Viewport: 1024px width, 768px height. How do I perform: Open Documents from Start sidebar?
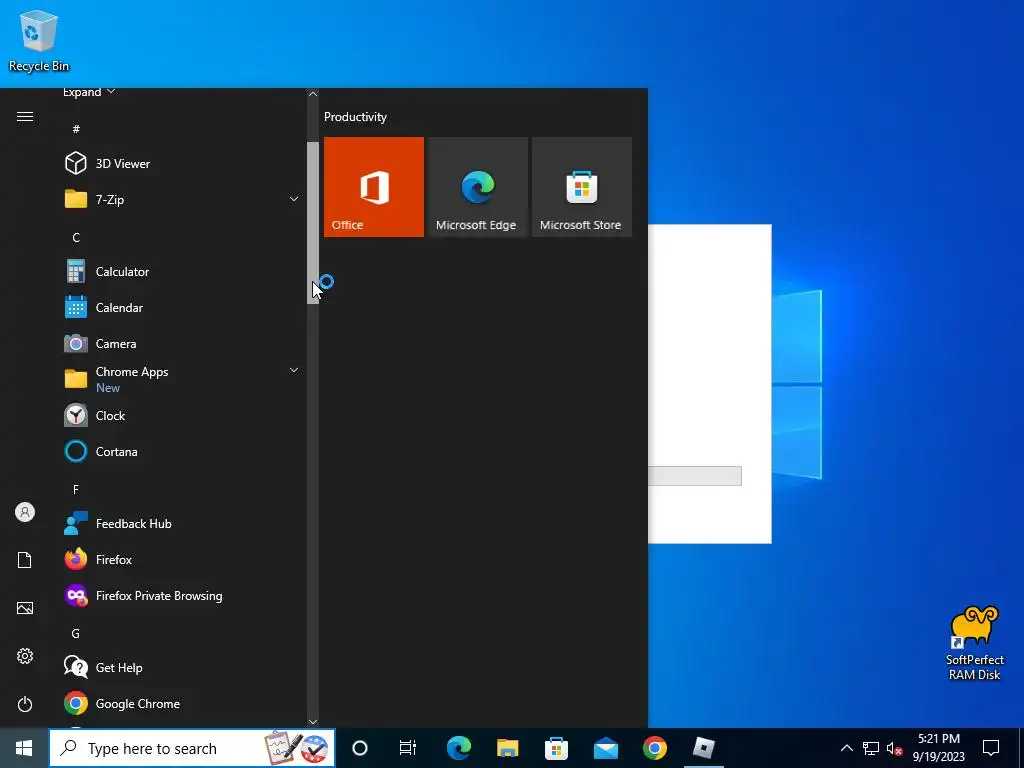[x=25, y=560]
